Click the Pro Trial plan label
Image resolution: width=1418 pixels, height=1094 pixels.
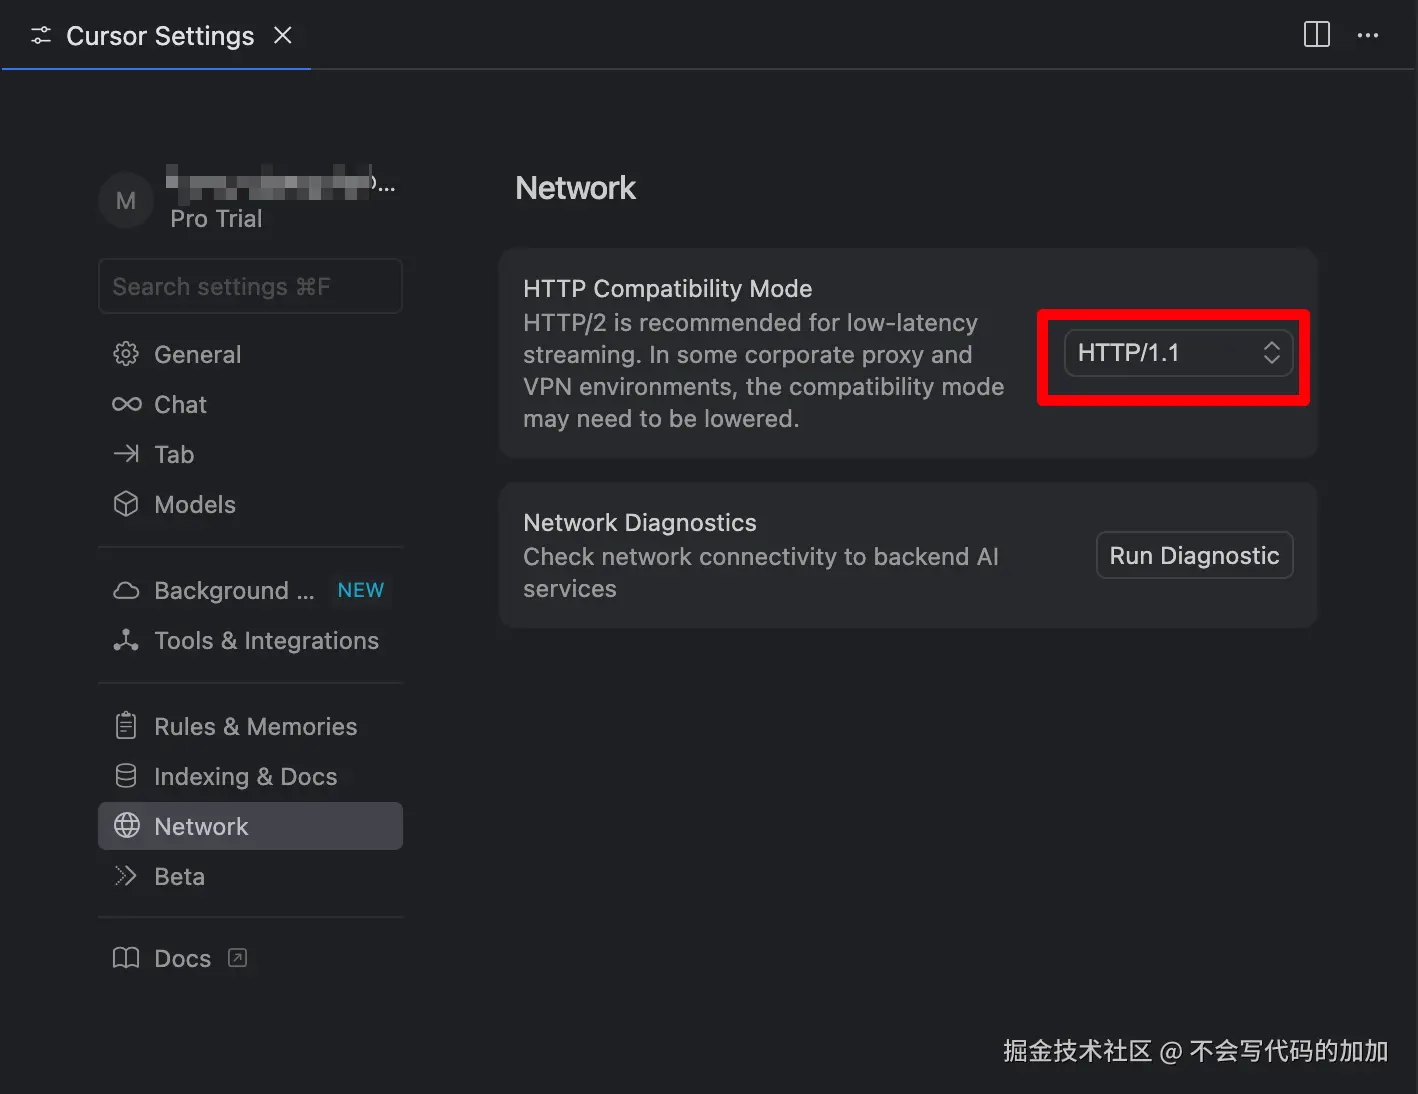click(216, 218)
